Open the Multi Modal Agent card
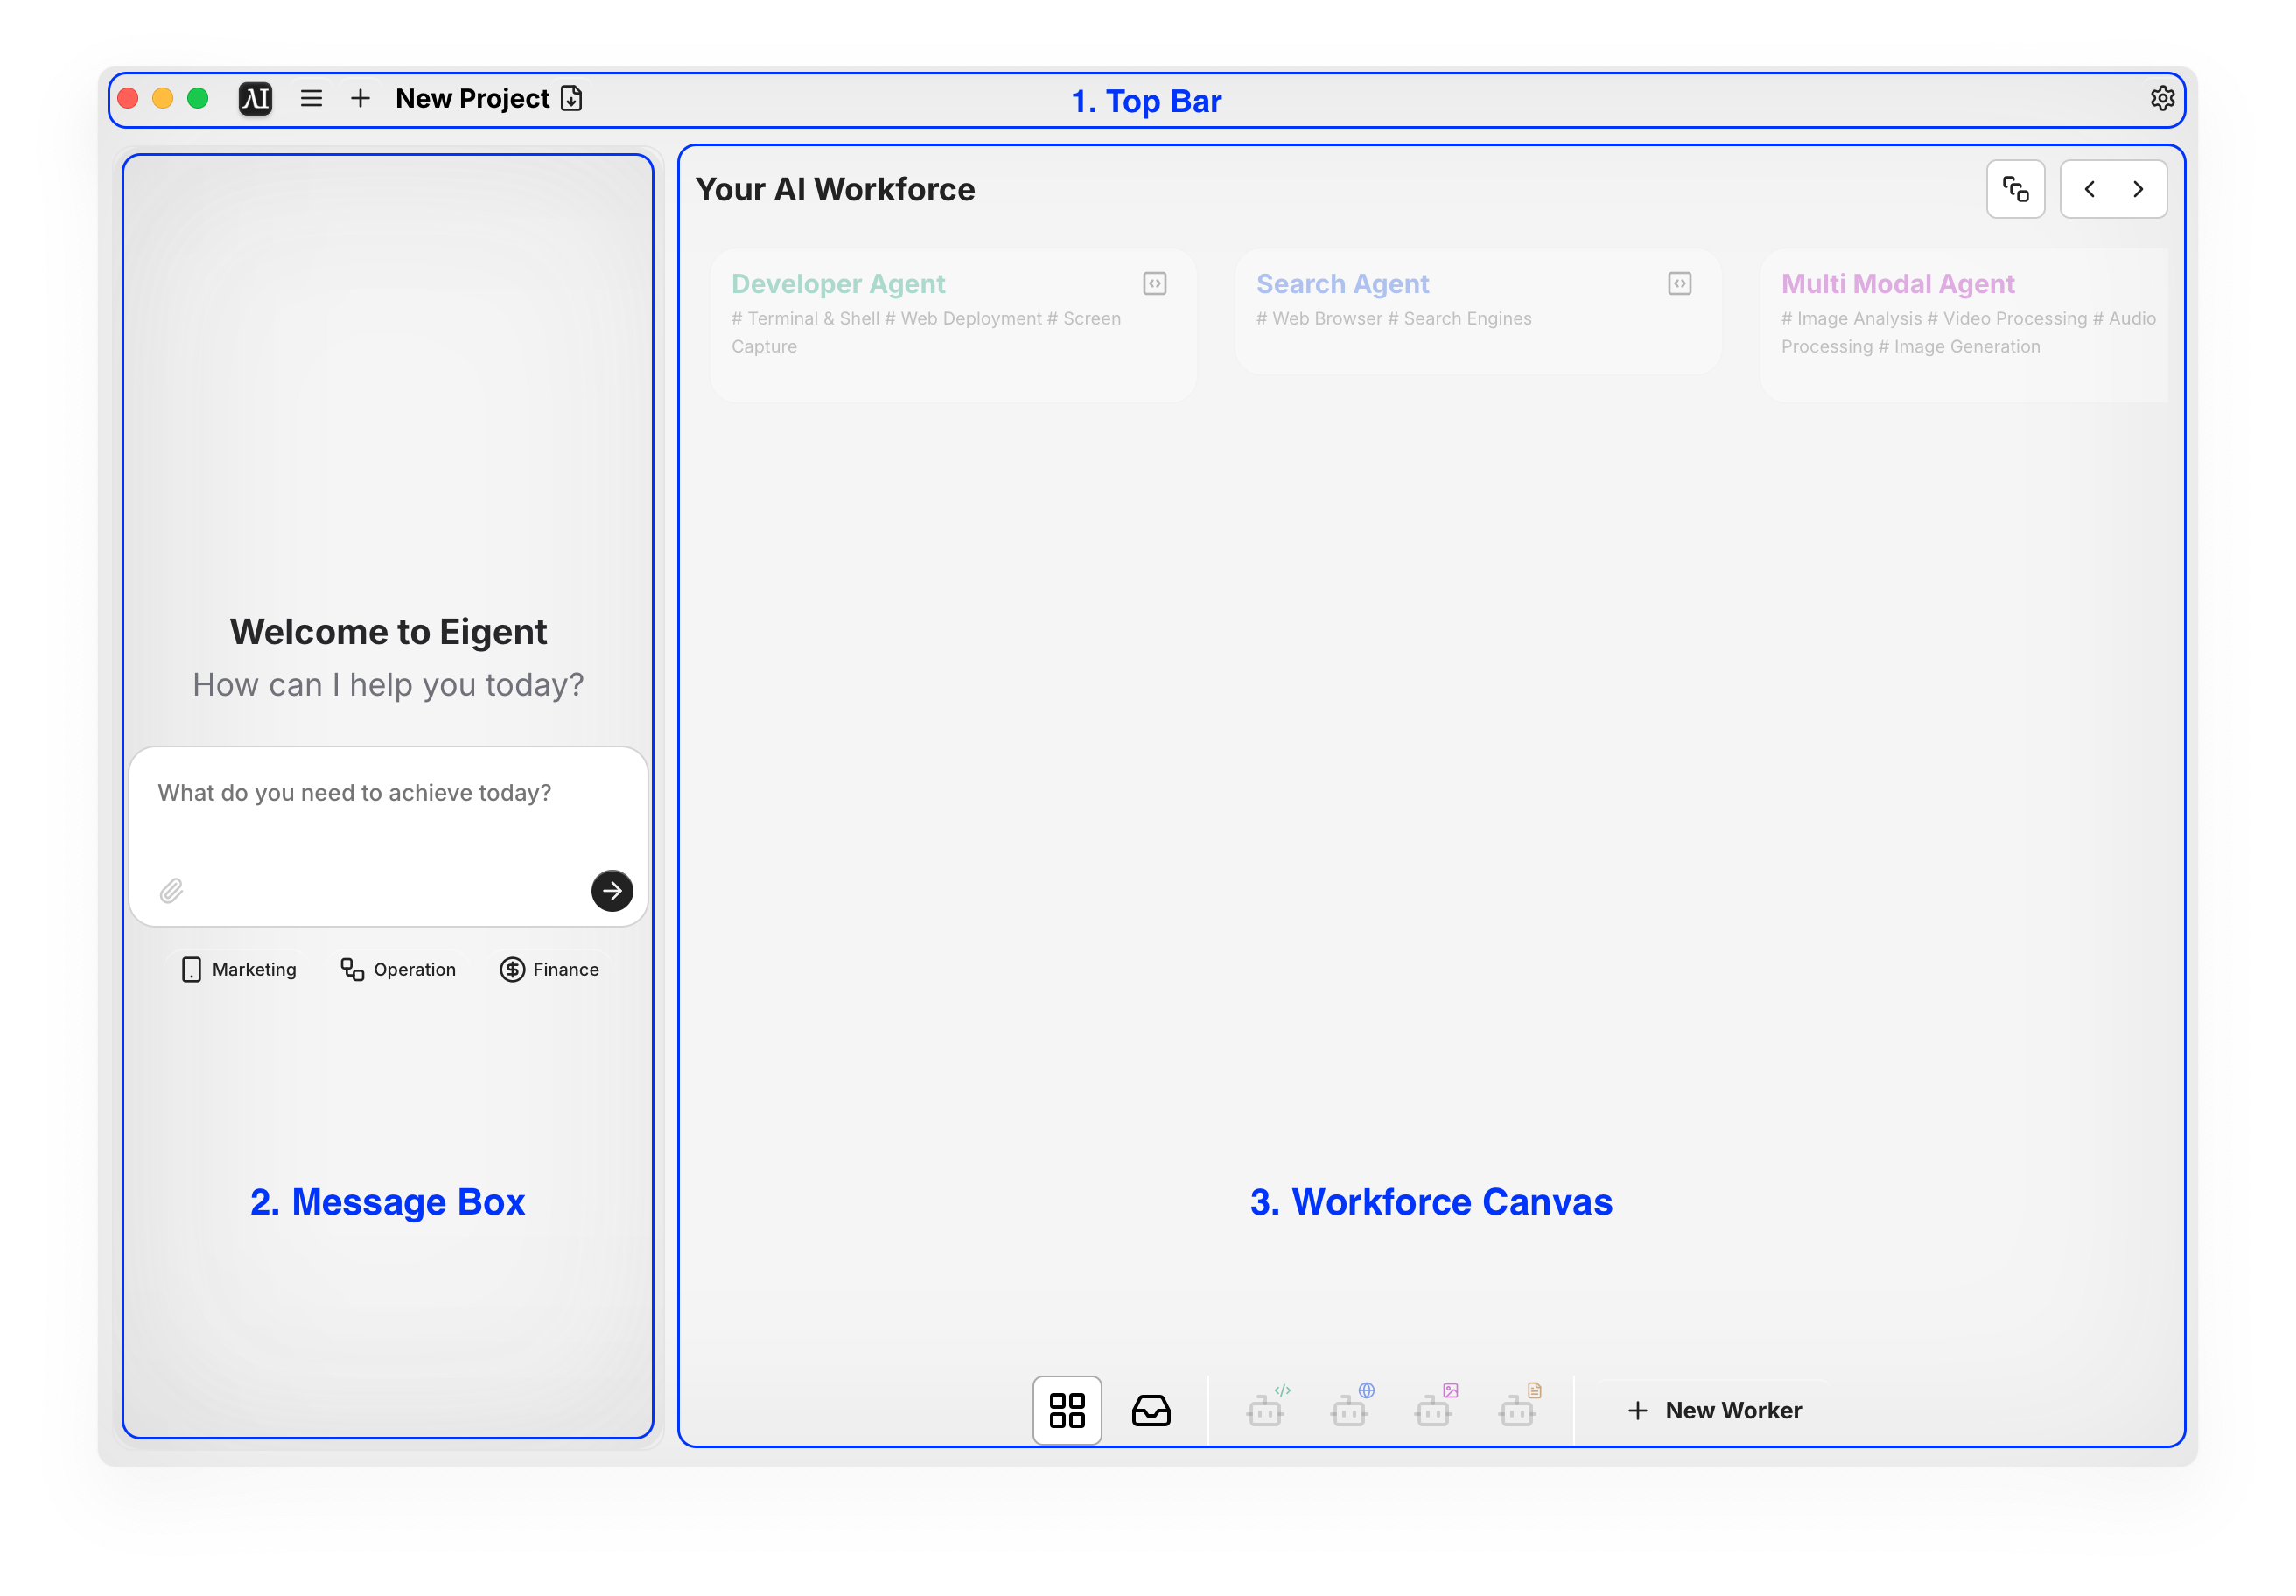Screen dimensions: 2296x1596 click(x=1964, y=326)
